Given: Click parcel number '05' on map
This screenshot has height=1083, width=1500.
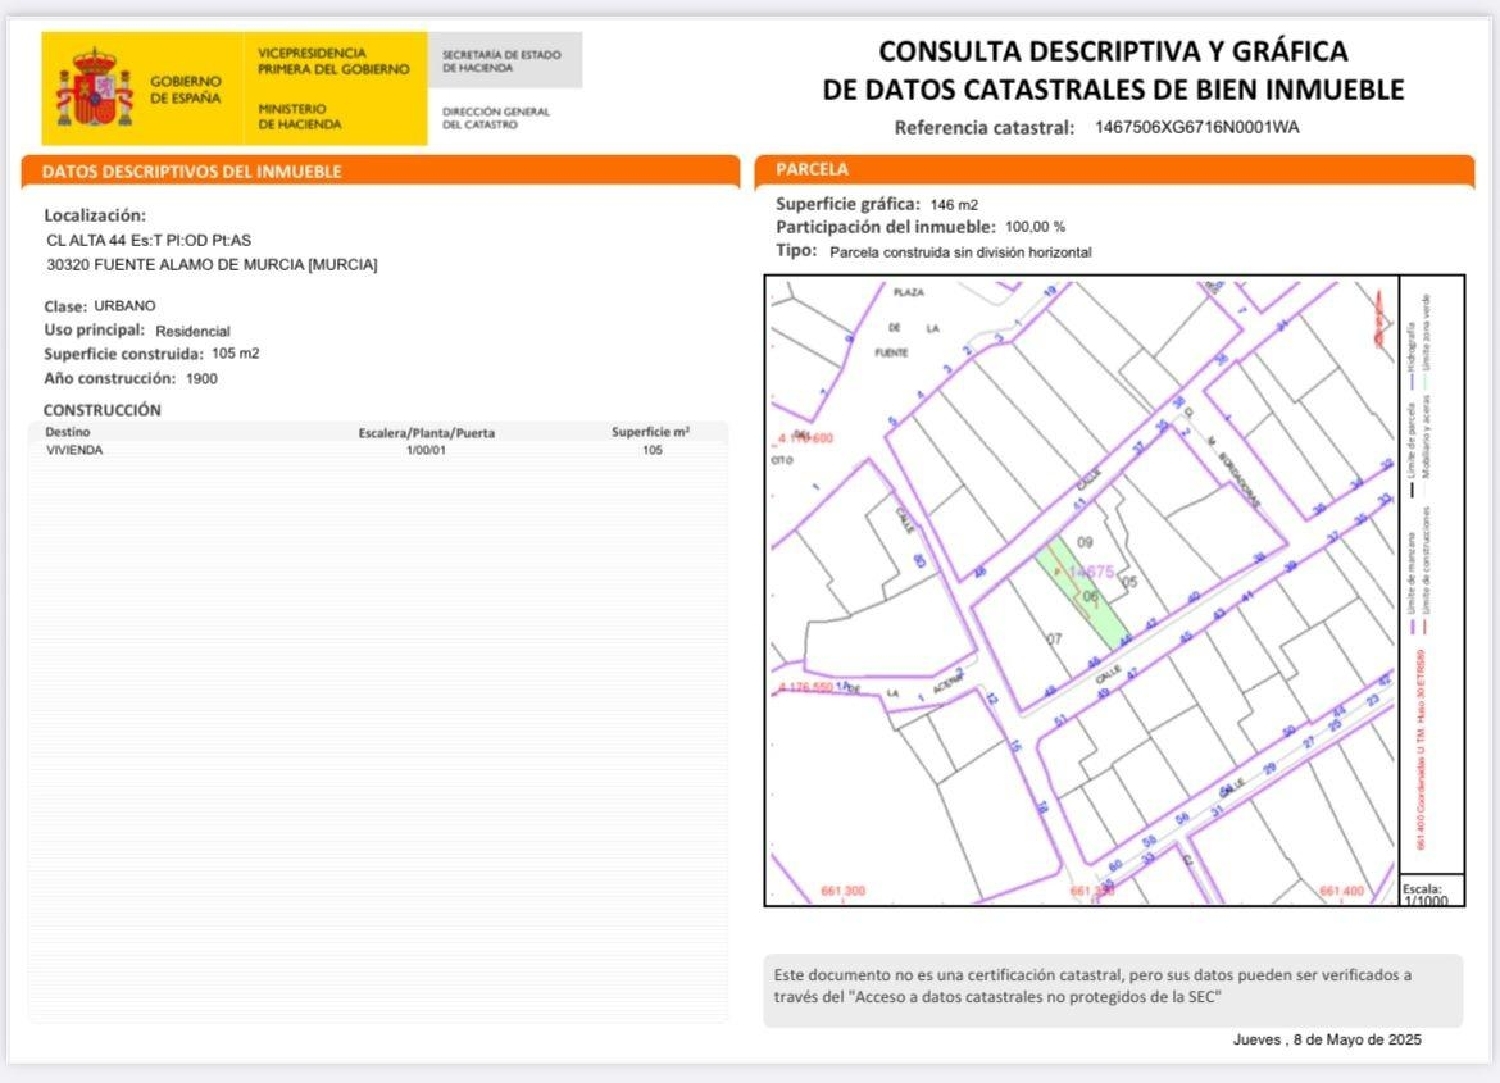Looking at the screenshot, I should pos(1129,582).
